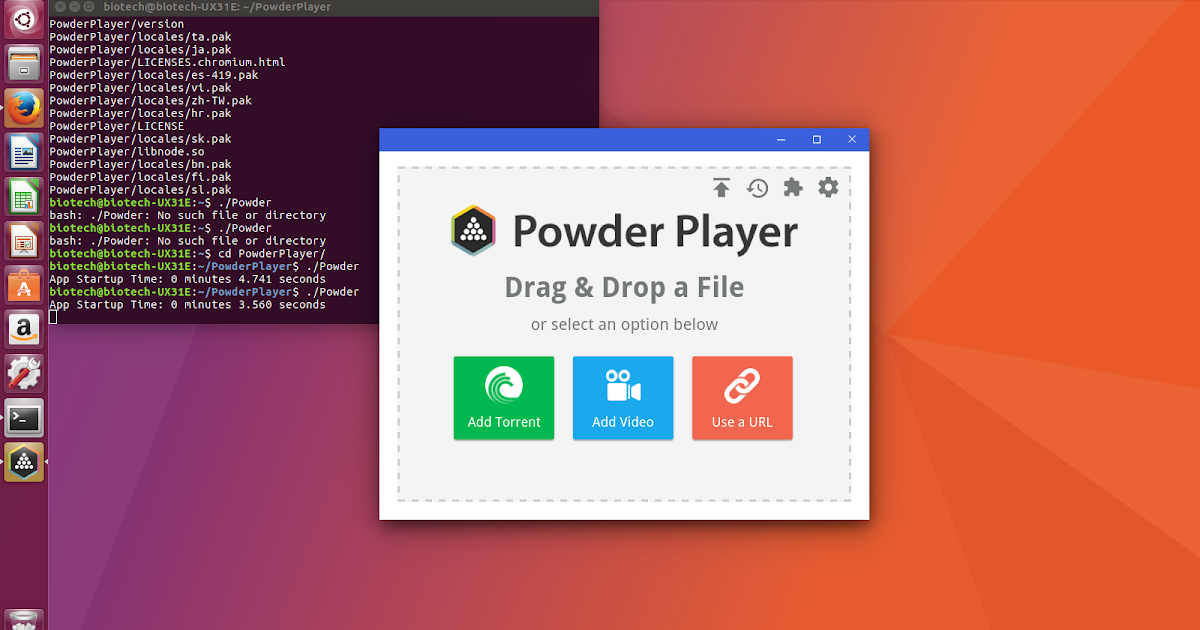Click terminal line 'PowderPlayer/locales/es-419.pak'
The height and width of the screenshot is (630, 1200).
(x=154, y=74)
